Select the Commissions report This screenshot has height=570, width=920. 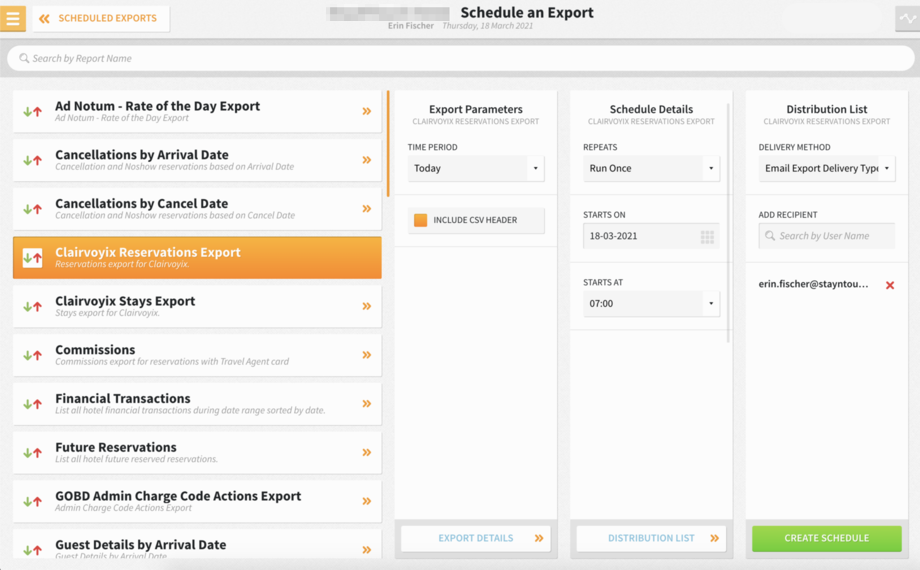[197, 355]
